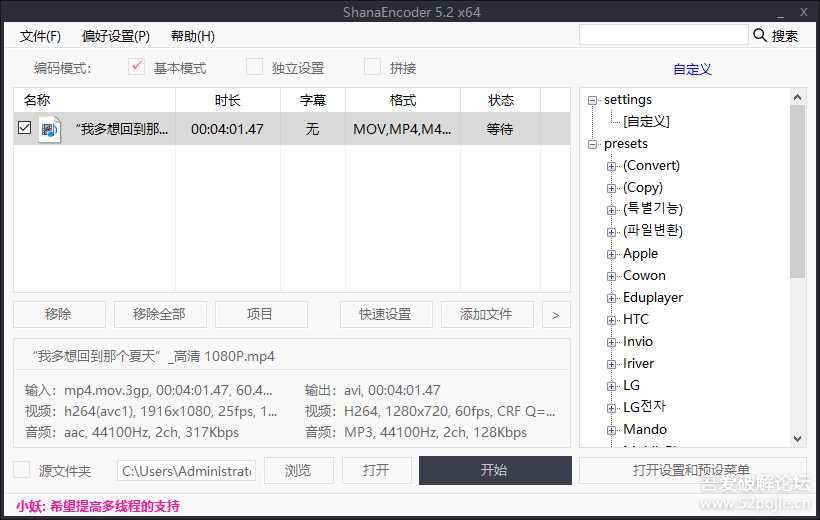Click the preset tree vertical scrollbar

(x=797, y=190)
